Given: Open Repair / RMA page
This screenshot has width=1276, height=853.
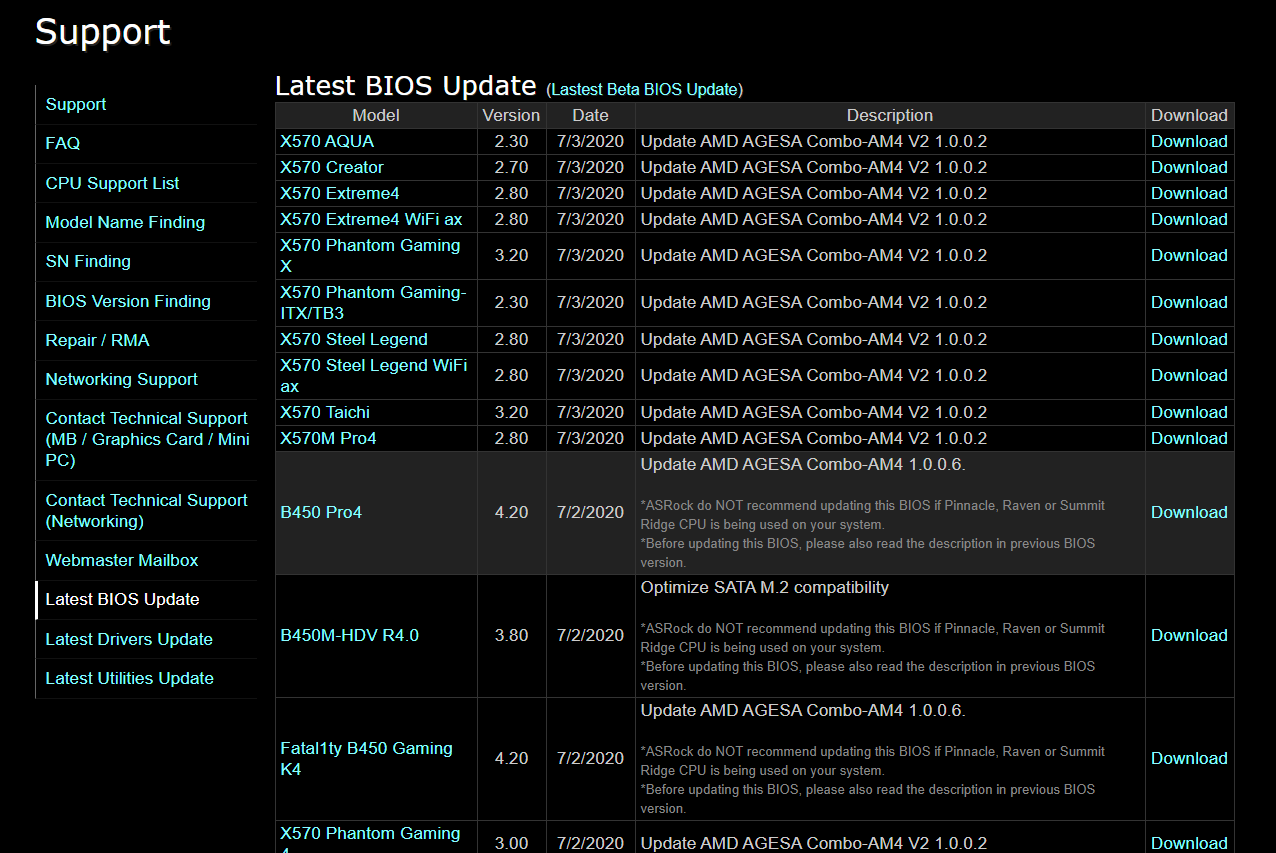Looking at the screenshot, I should (x=98, y=340).
